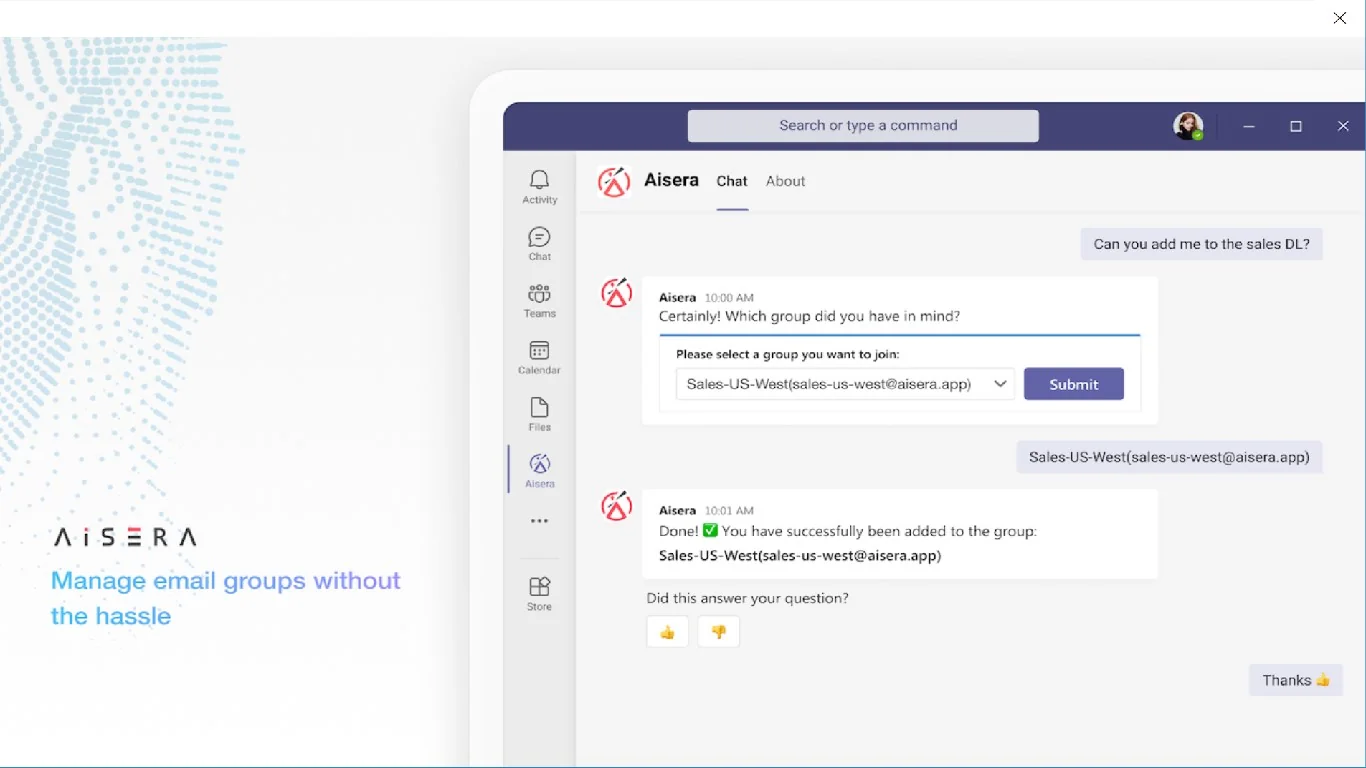Viewport: 1366px width, 768px height.
Task: Click 'Did this answer your question?' text
Action: [x=747, y=598]
